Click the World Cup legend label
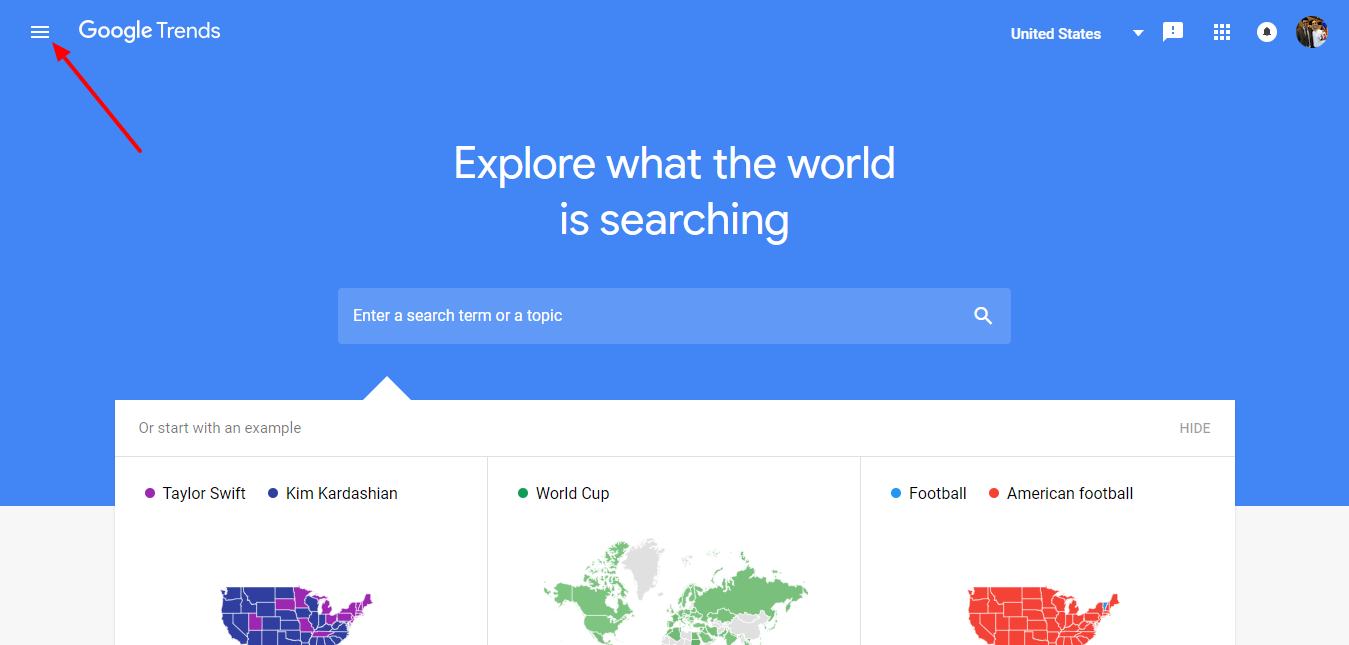The height and width of the screenshot is (645, 1349). pos(572,492)
